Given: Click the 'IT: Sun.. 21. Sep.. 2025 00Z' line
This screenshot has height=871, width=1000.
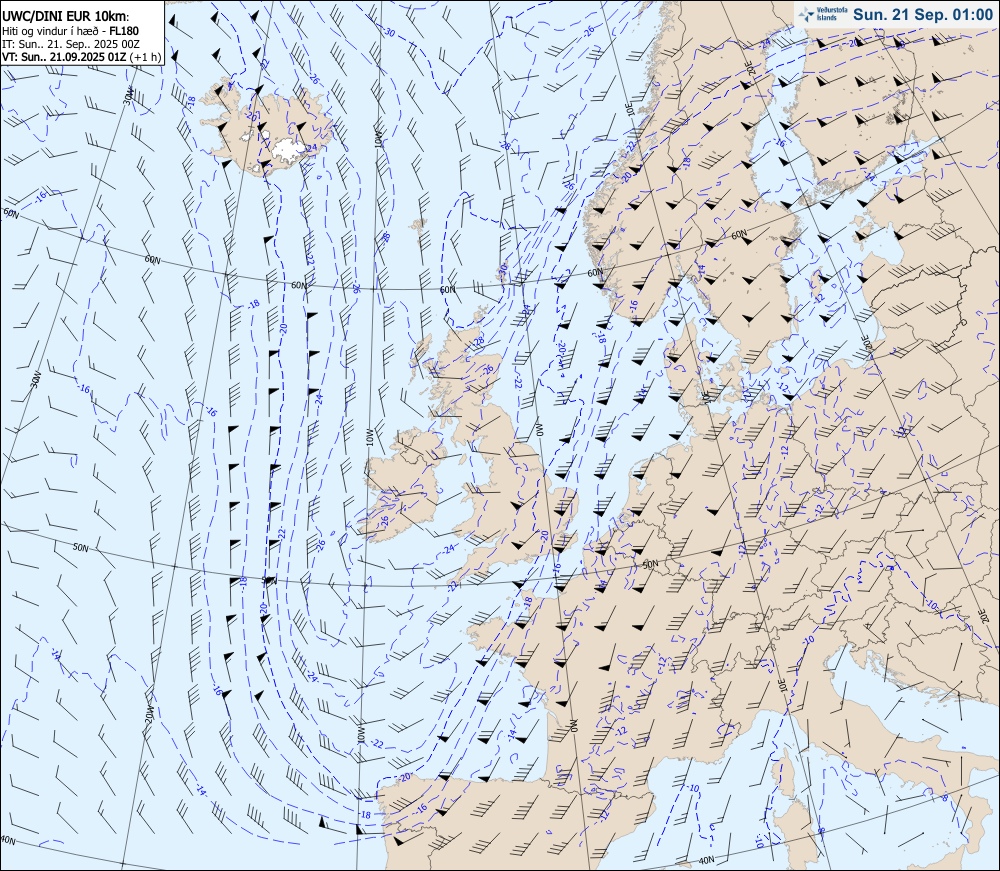Looking at the screenshot, I should tap(71, 44).
